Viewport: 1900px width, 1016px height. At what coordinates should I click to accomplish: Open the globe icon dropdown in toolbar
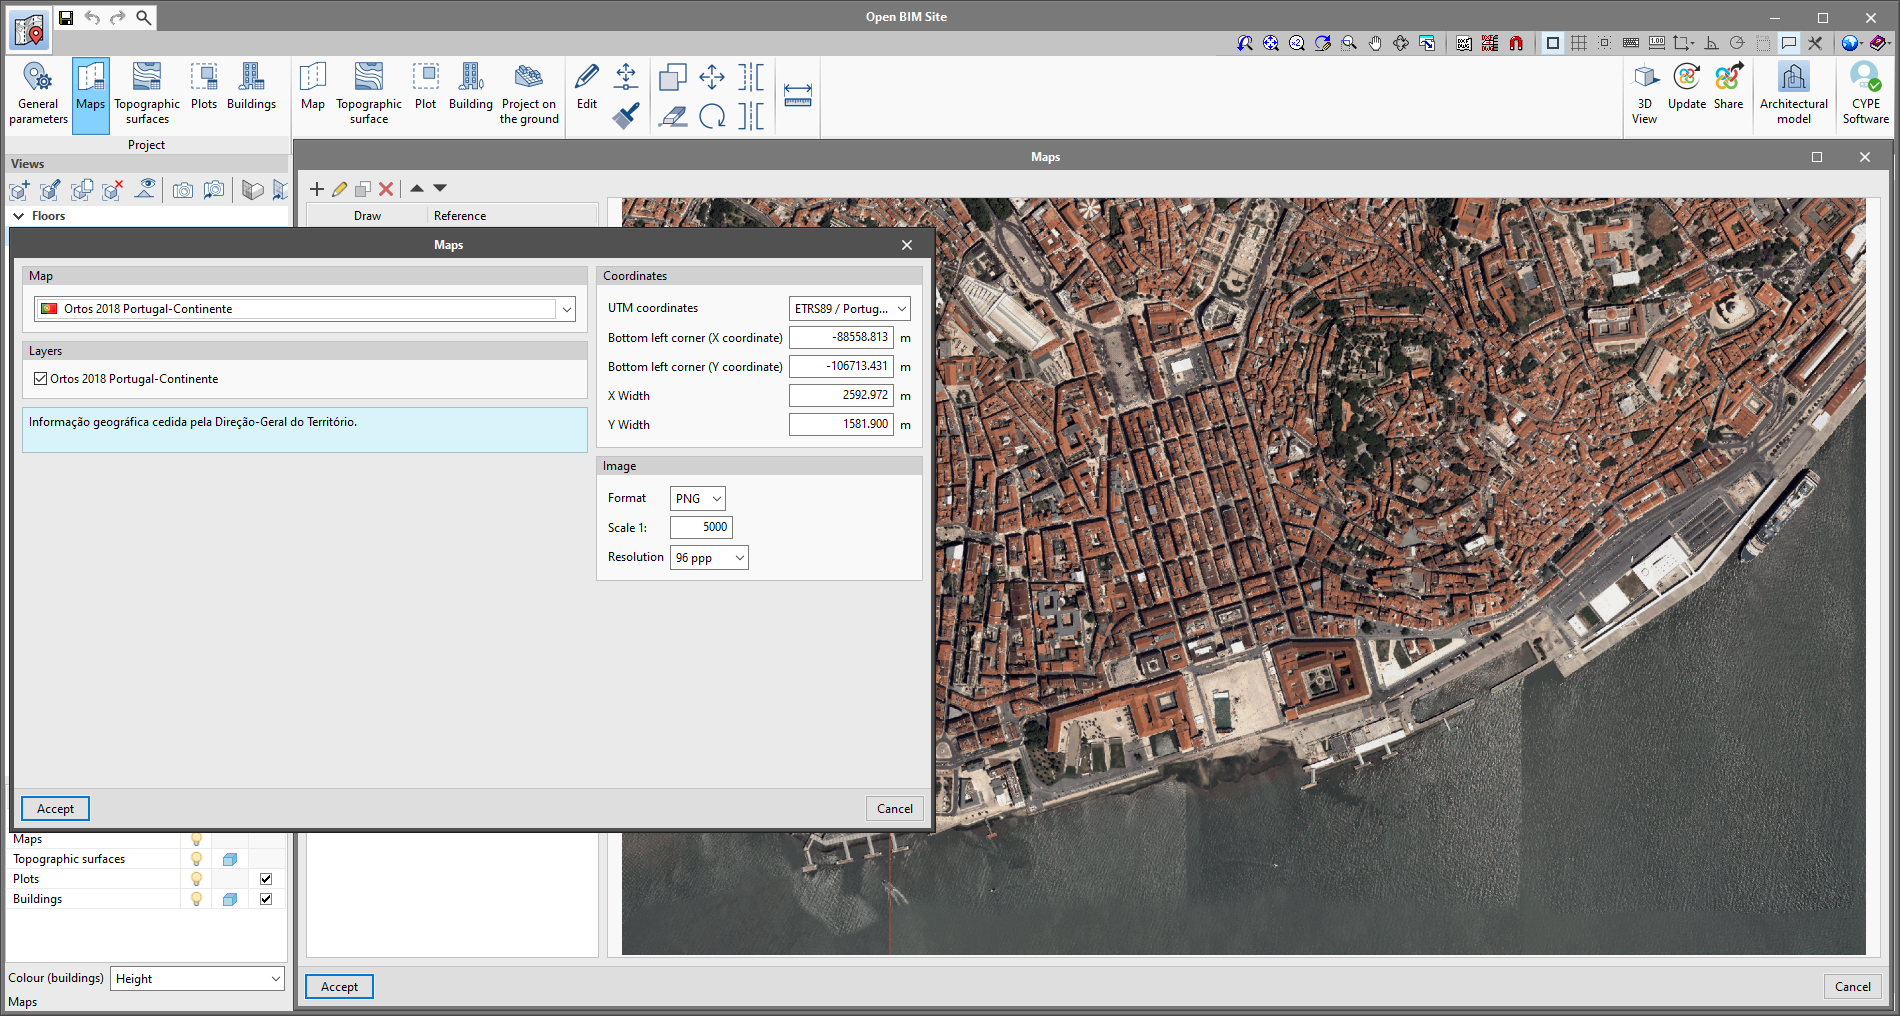coord(1852,43)
